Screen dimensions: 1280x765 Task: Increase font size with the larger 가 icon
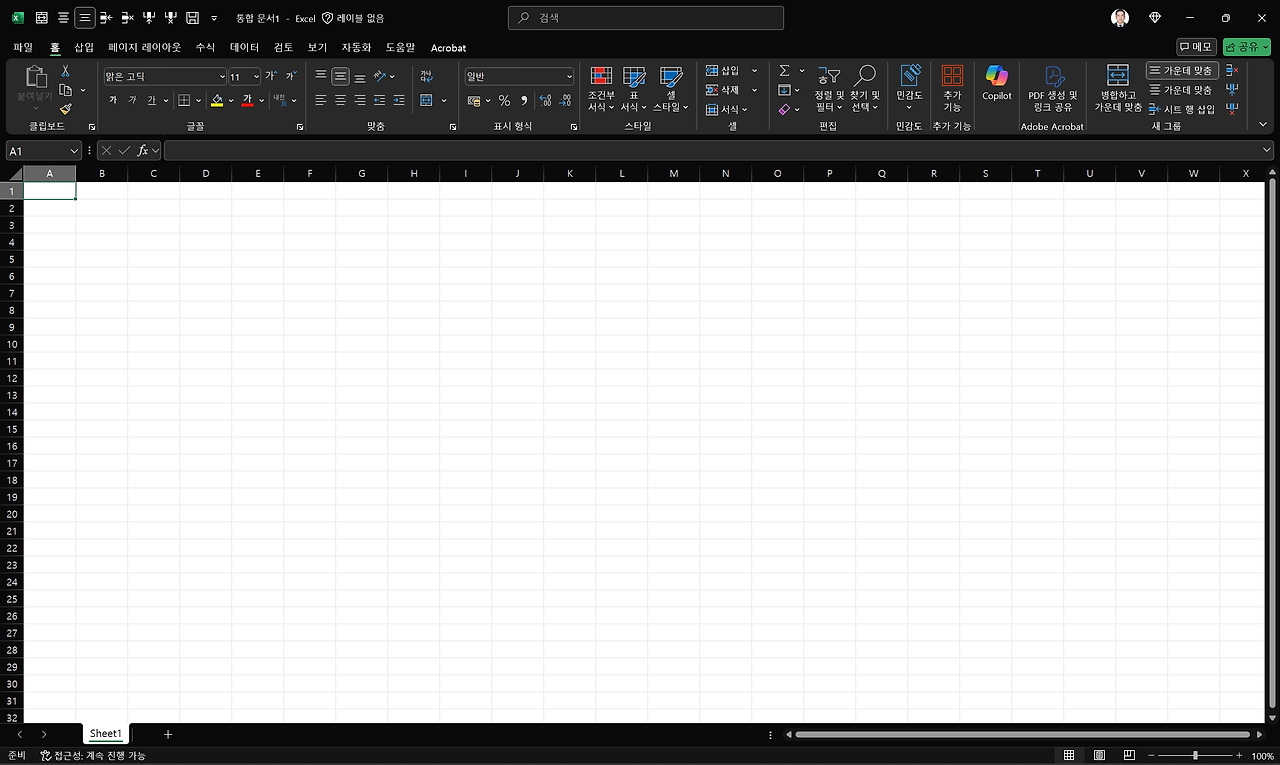[x=271, y=76]
